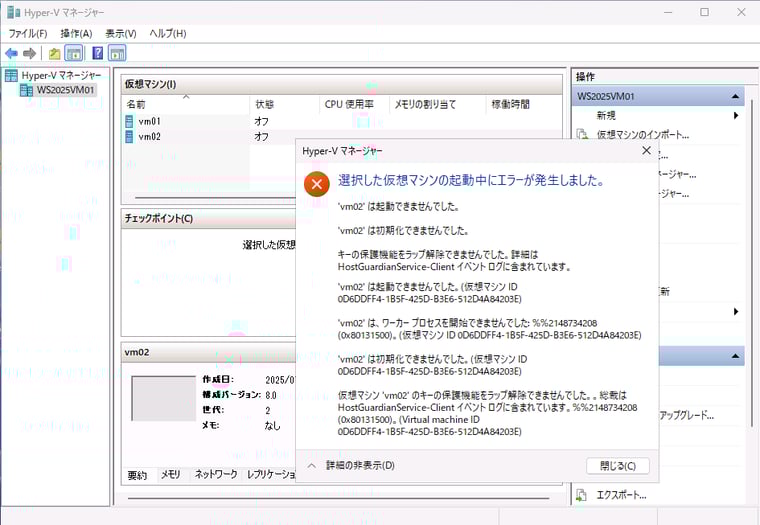Image resolution: width=760 pixels, height=525 pixels.
Task: Close the error dialog with X
Action: coord(646,151)
